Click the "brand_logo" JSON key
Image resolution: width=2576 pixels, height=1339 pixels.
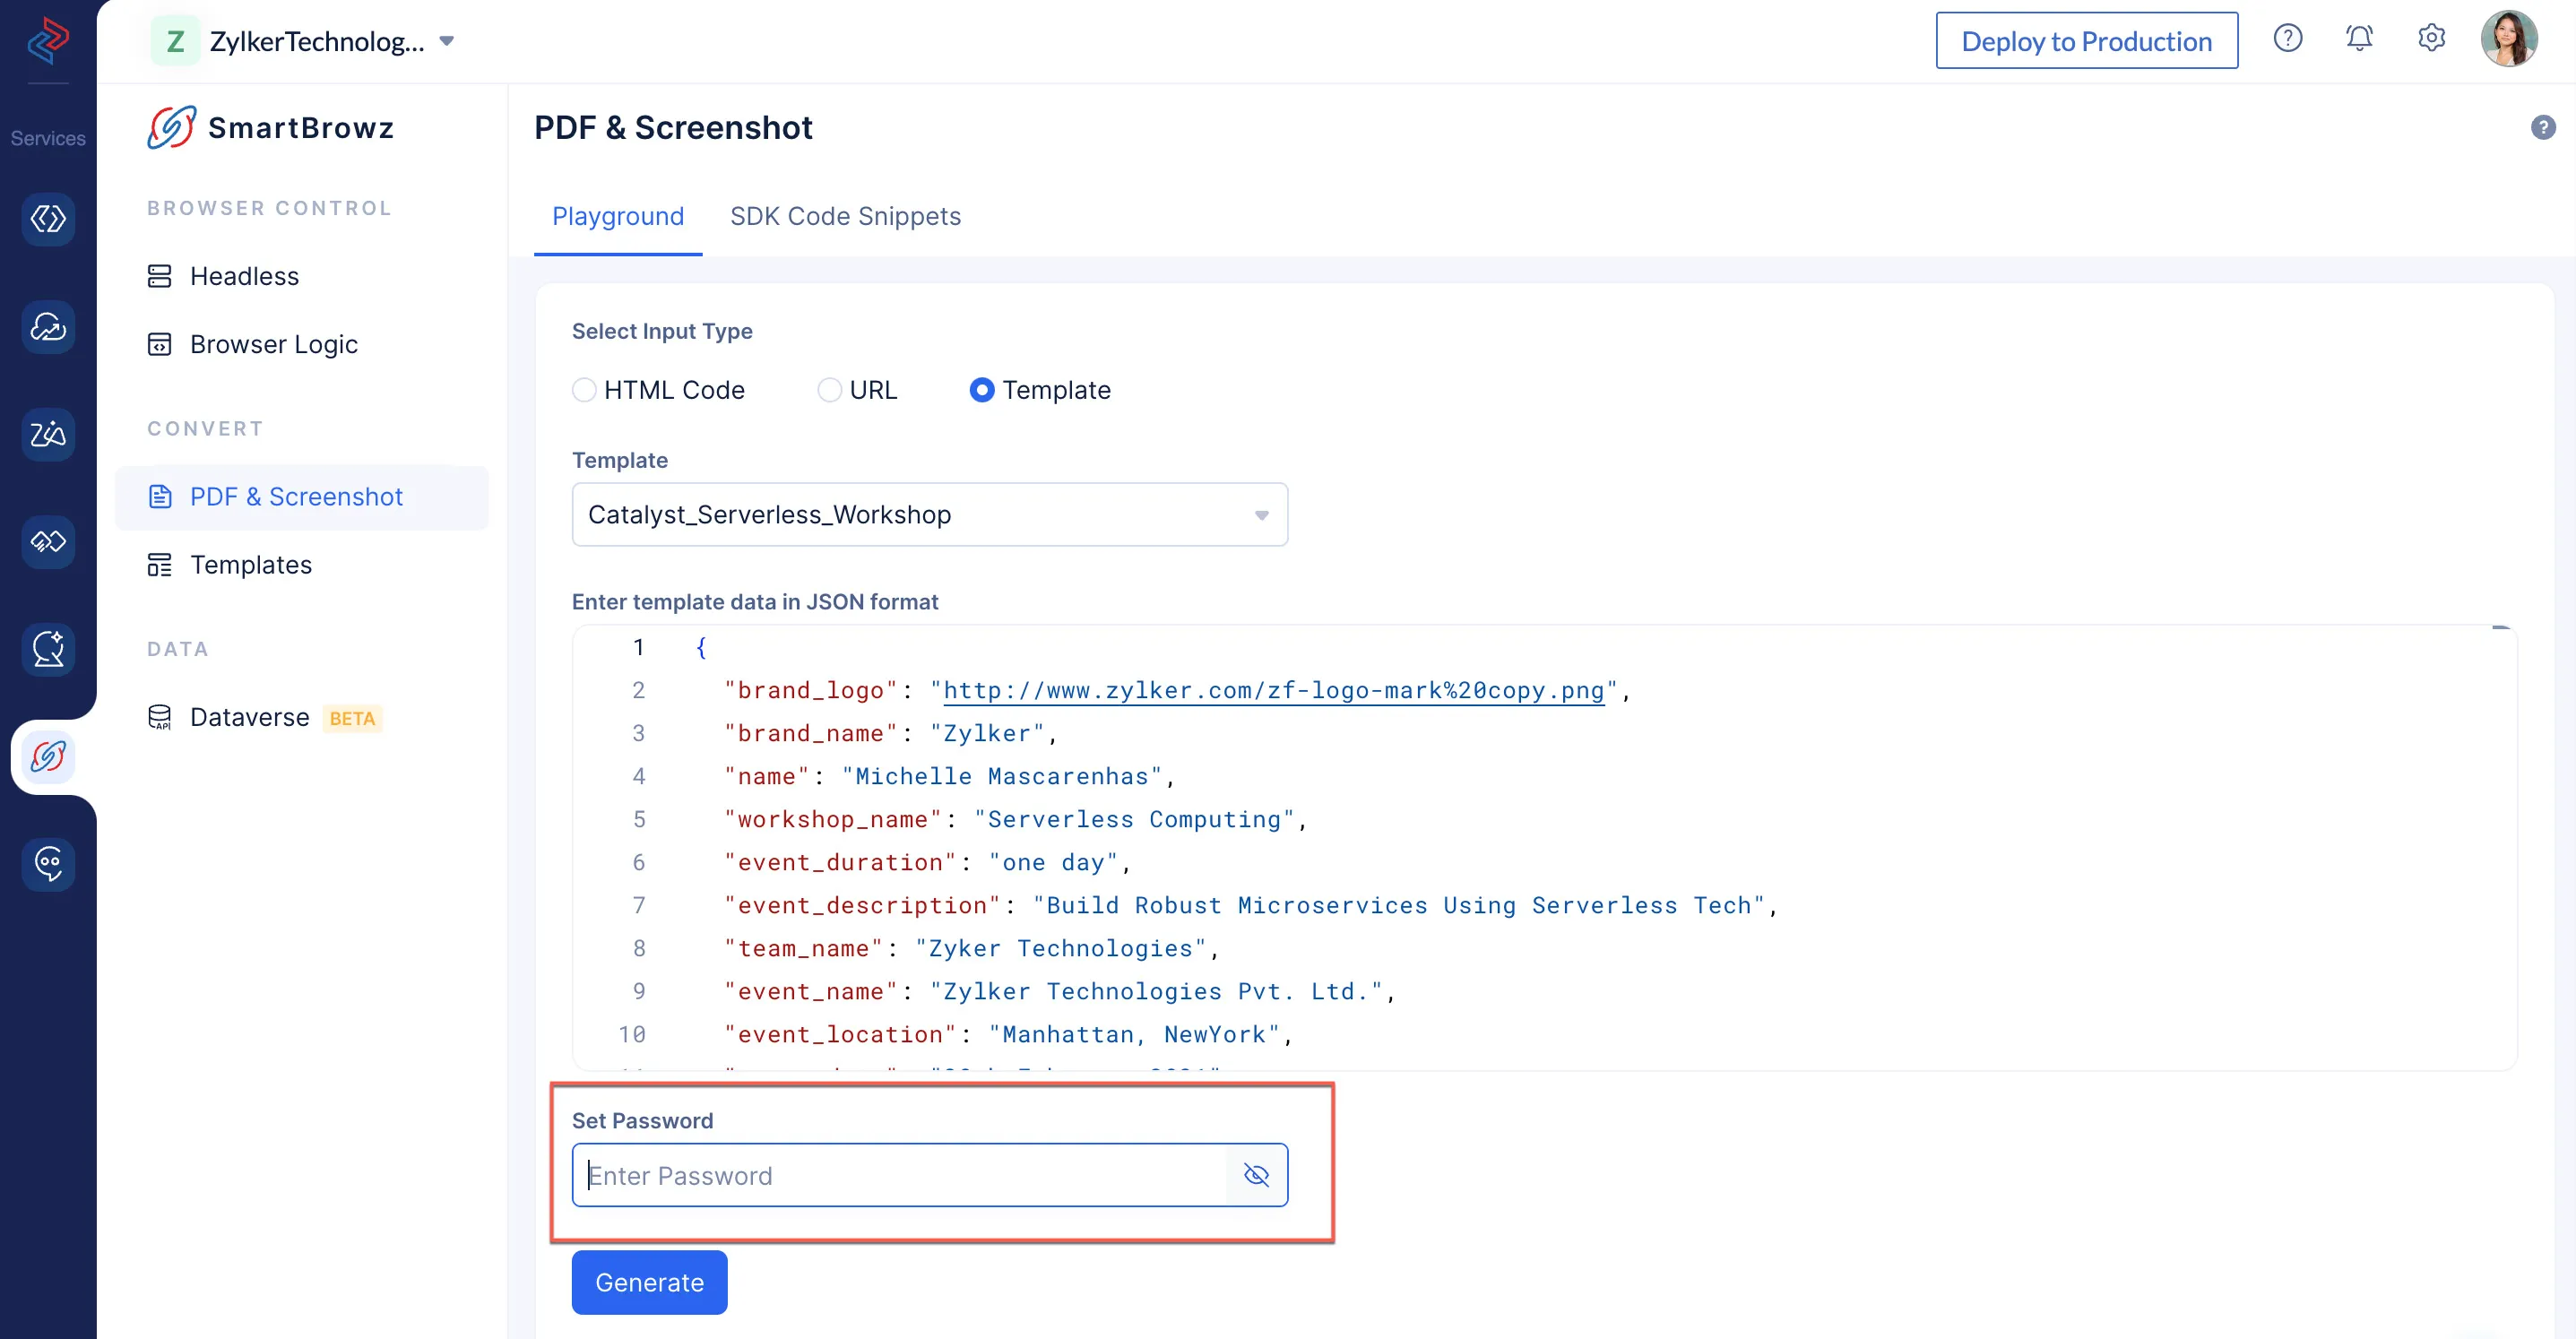point(811,690)
